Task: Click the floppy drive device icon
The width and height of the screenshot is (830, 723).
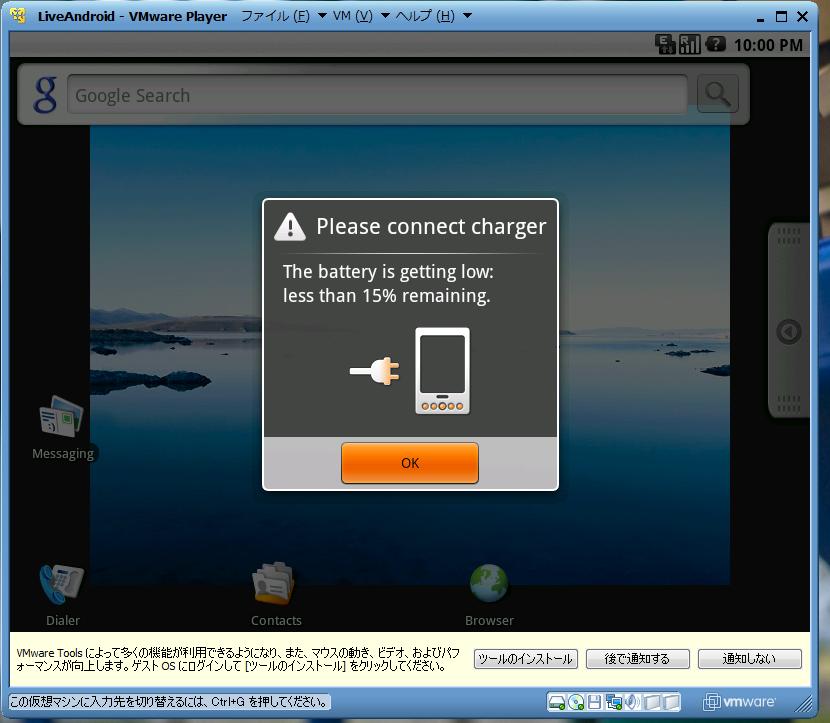Action: pyautogui.click(x=594, y=702)
